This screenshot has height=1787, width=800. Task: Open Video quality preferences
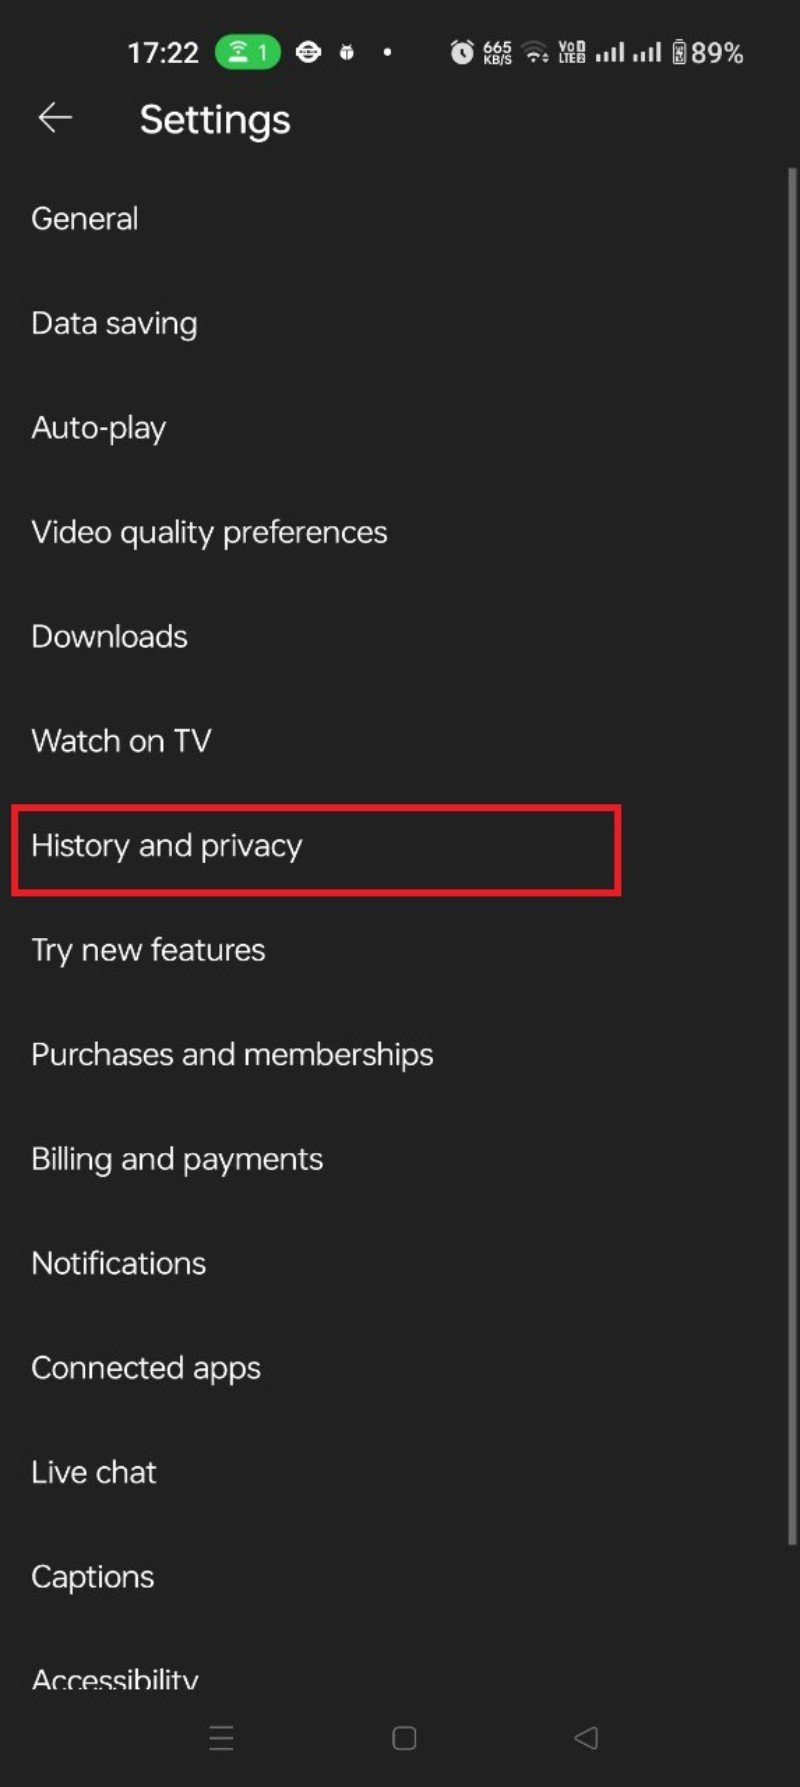pos(209,532)
